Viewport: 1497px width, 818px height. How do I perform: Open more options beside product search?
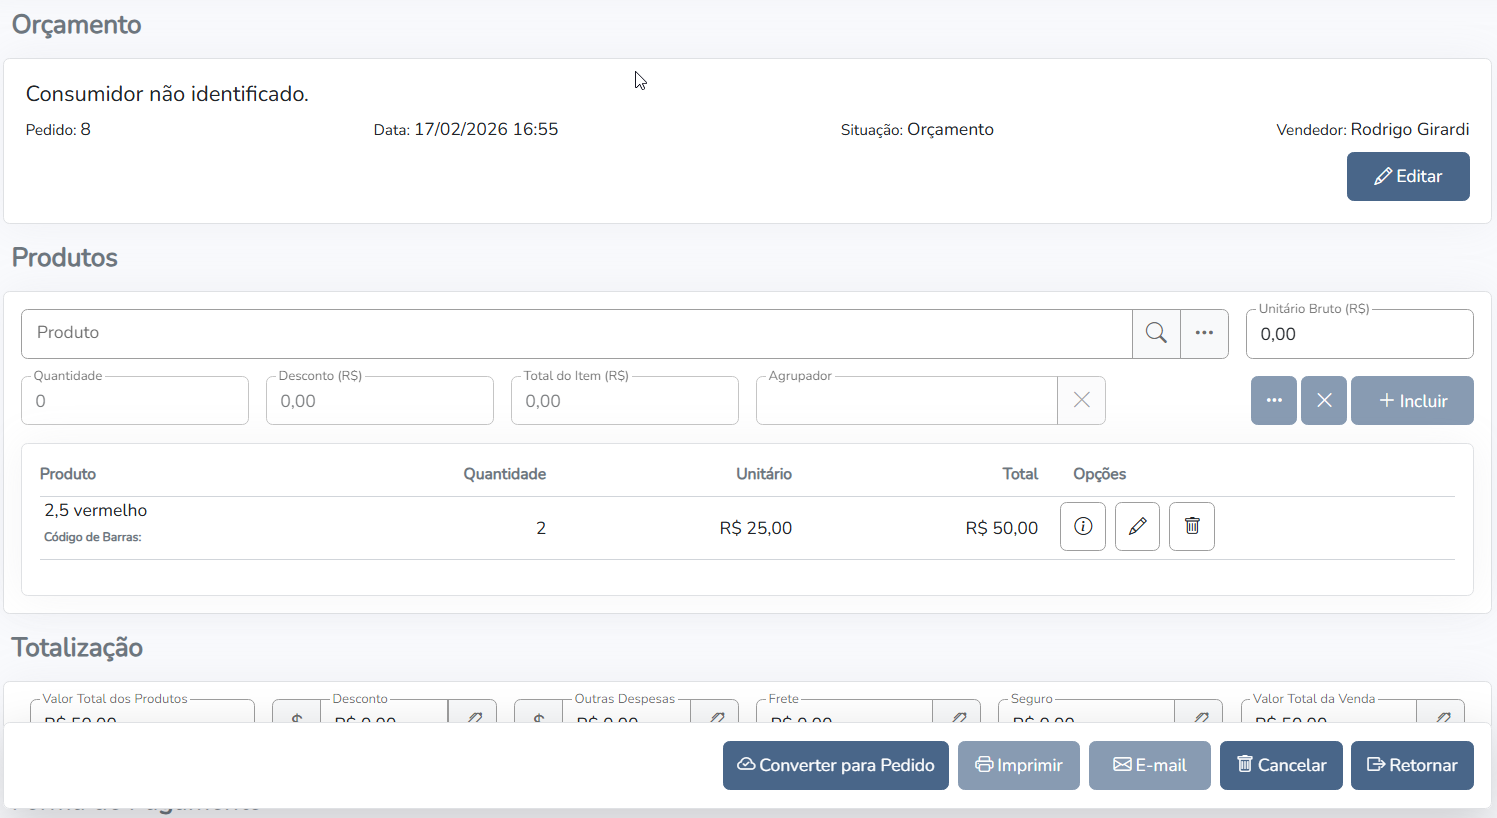point(1204,333)
